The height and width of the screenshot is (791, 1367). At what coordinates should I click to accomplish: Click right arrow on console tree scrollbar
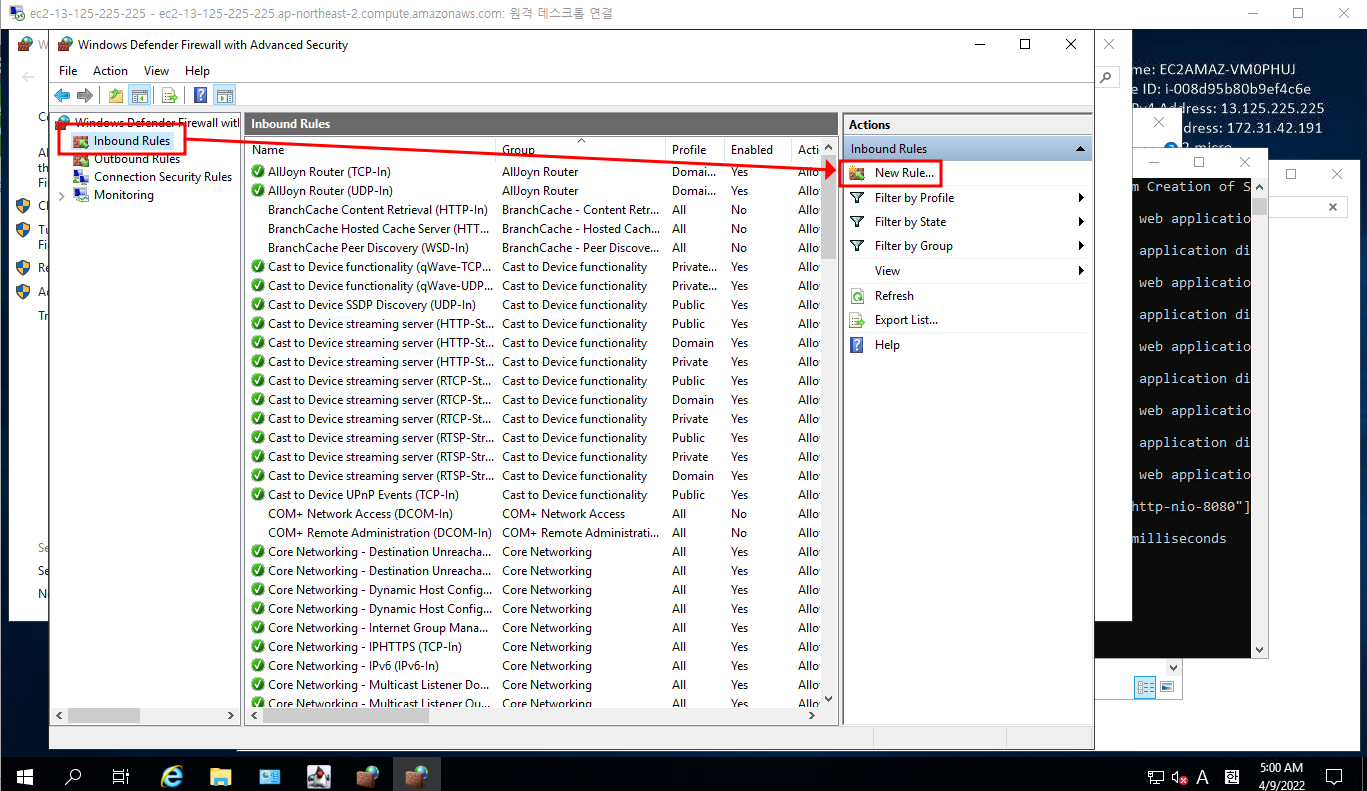pyautogui.click(x=231, y=716)
